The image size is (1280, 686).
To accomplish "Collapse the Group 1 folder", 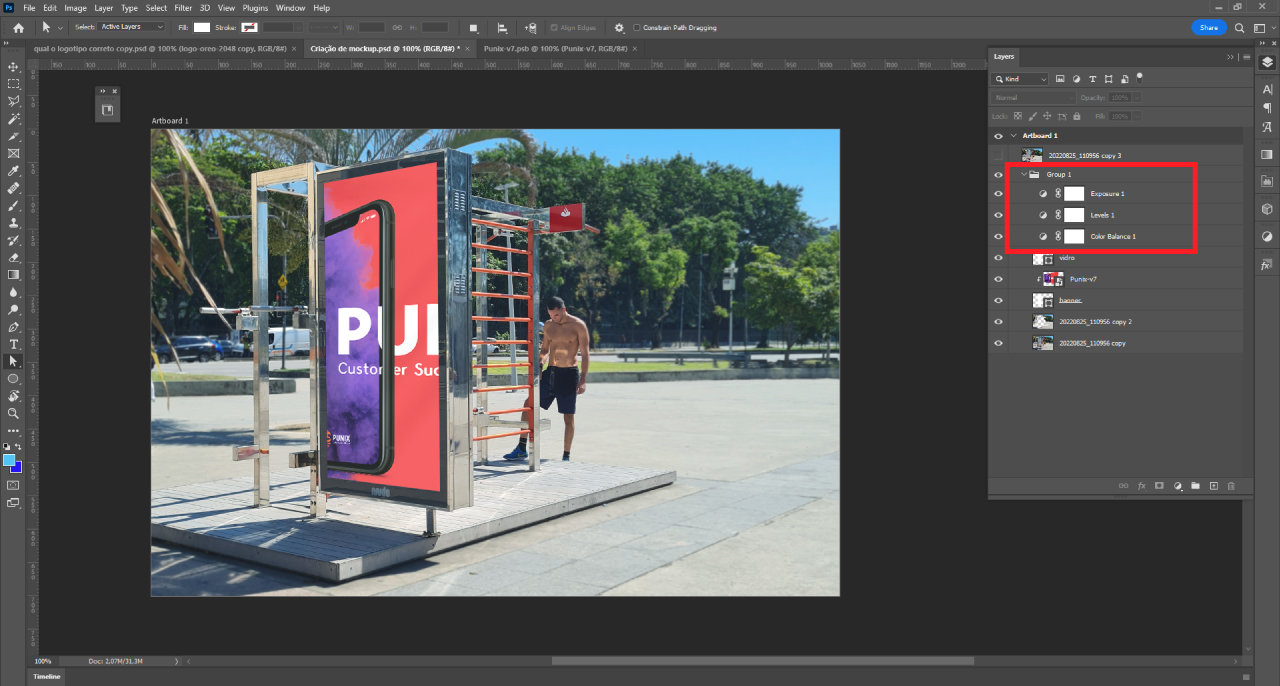I will pos(1023,174).
